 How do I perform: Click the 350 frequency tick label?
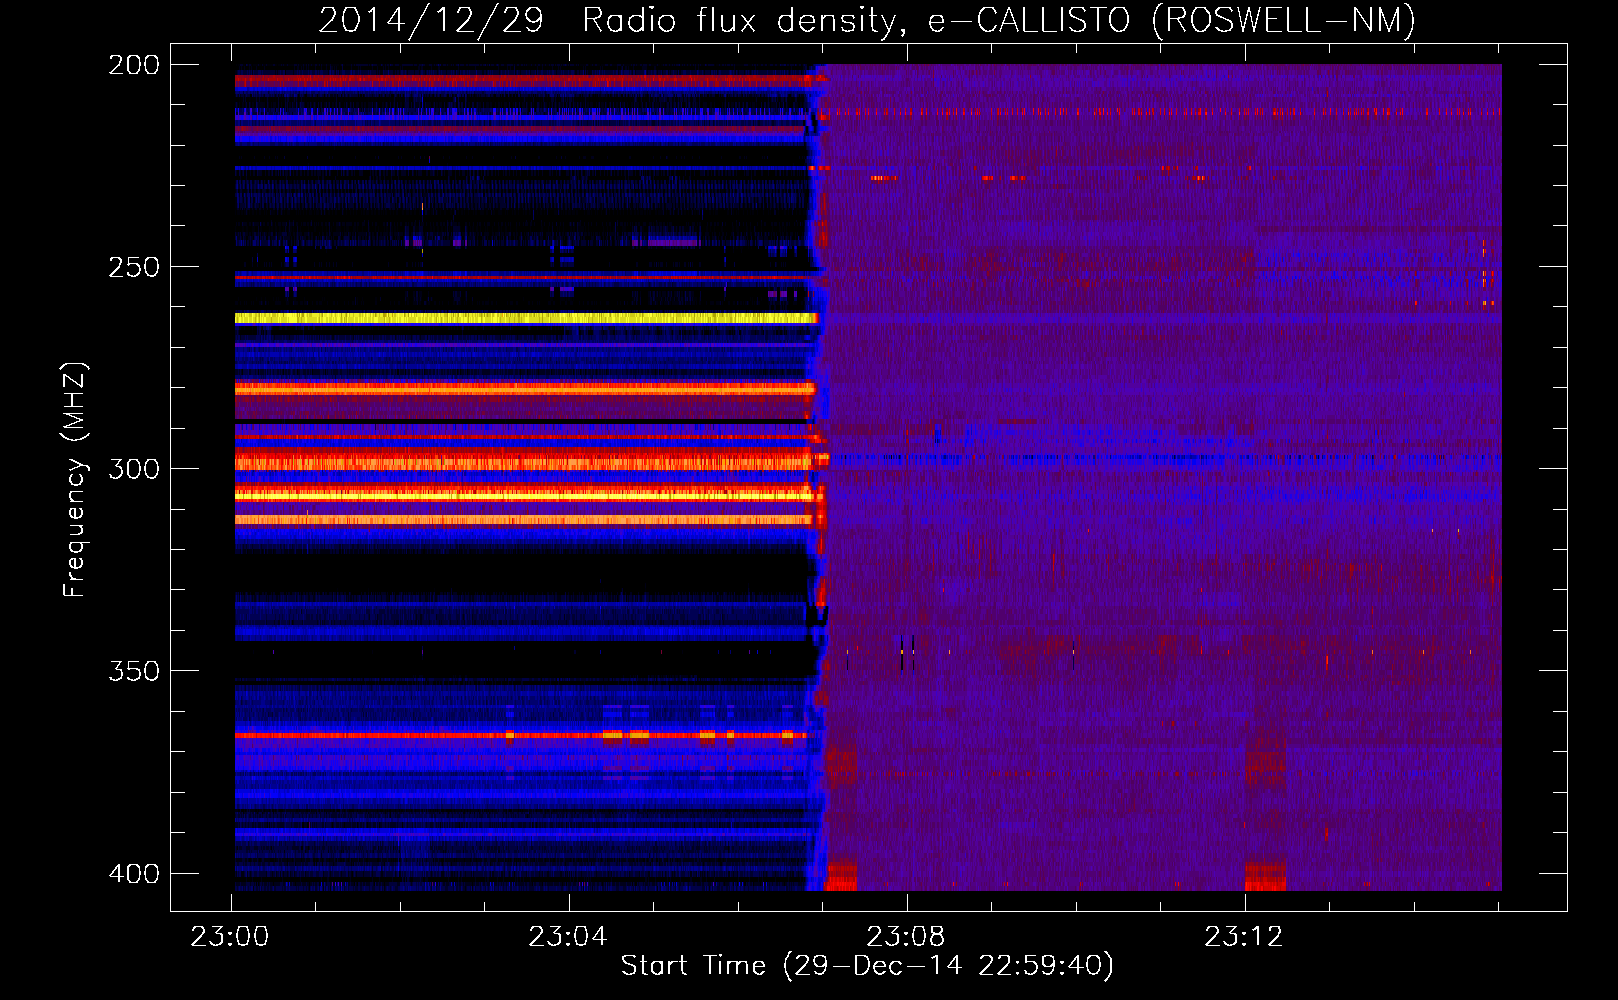click(134, 671)
